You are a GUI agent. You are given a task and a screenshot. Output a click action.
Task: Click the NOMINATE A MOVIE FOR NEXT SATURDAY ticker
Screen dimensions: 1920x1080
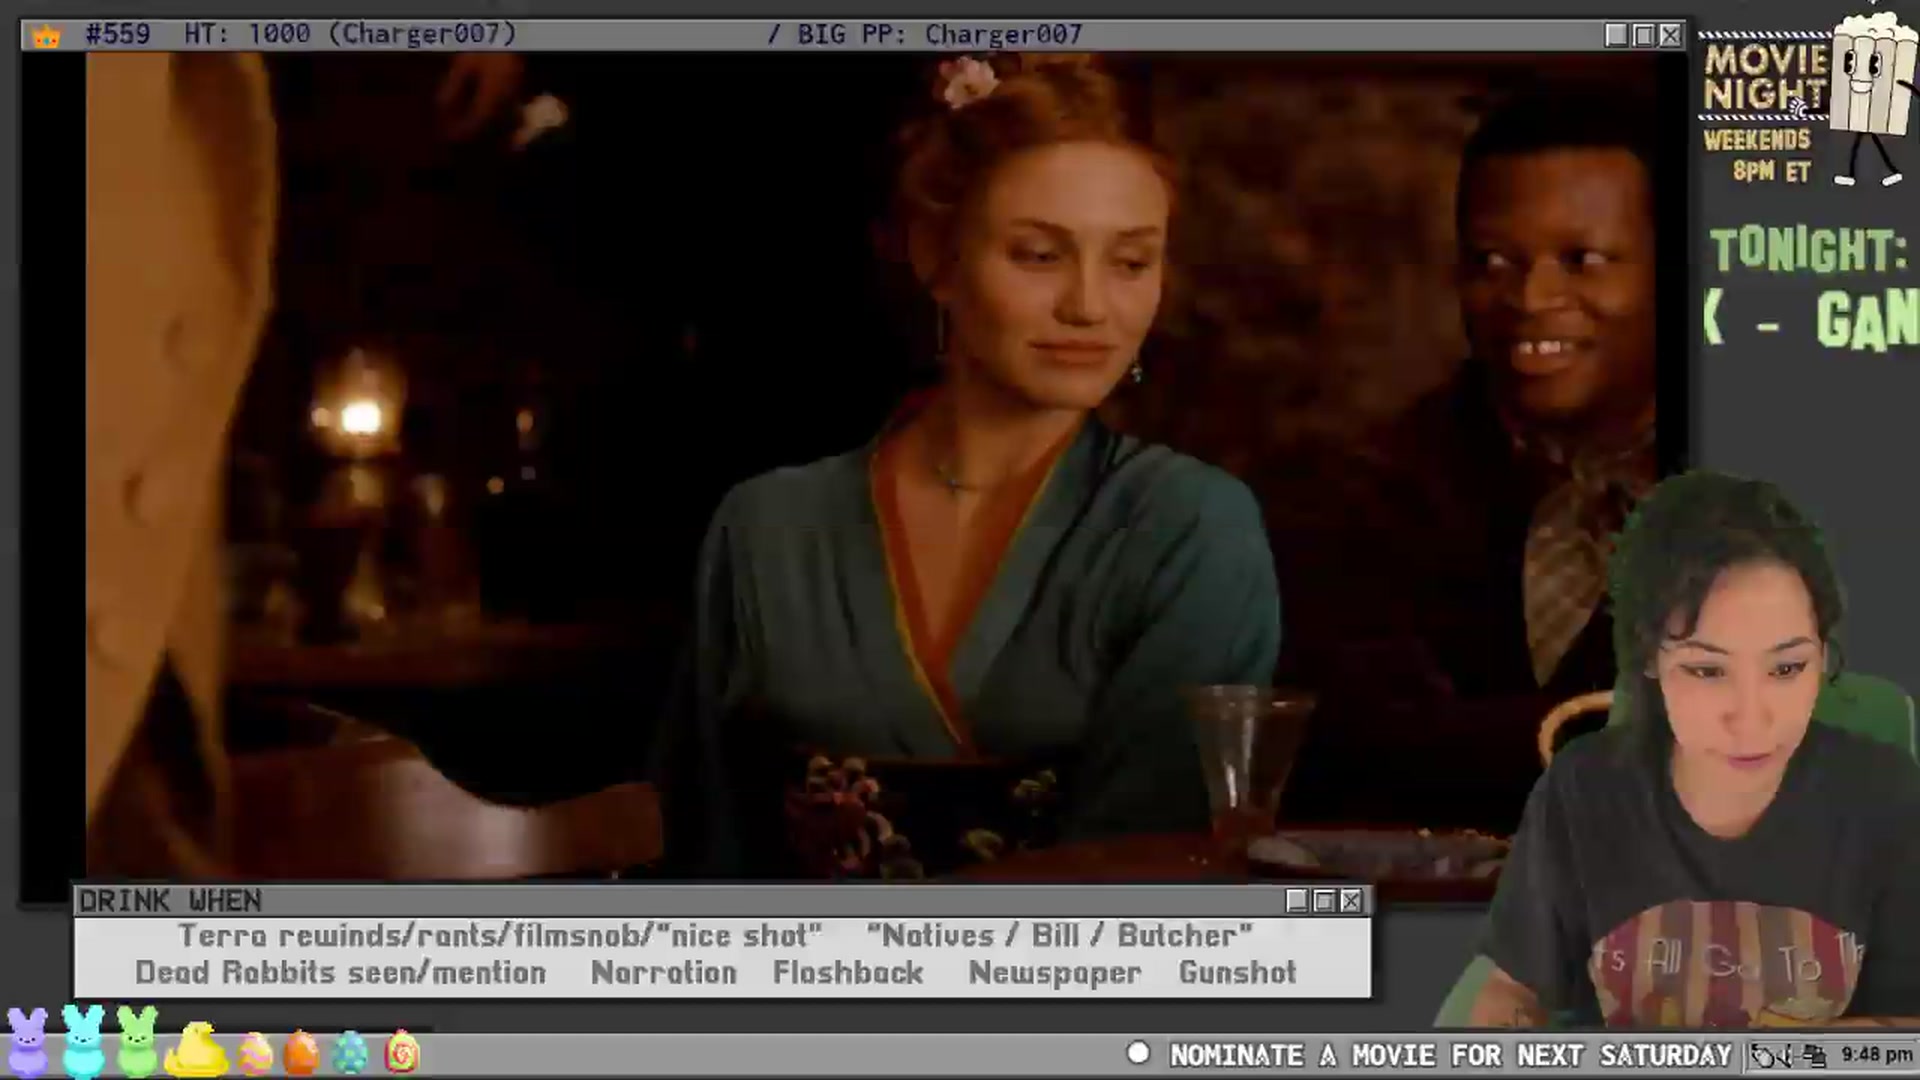(1450, 1055)
